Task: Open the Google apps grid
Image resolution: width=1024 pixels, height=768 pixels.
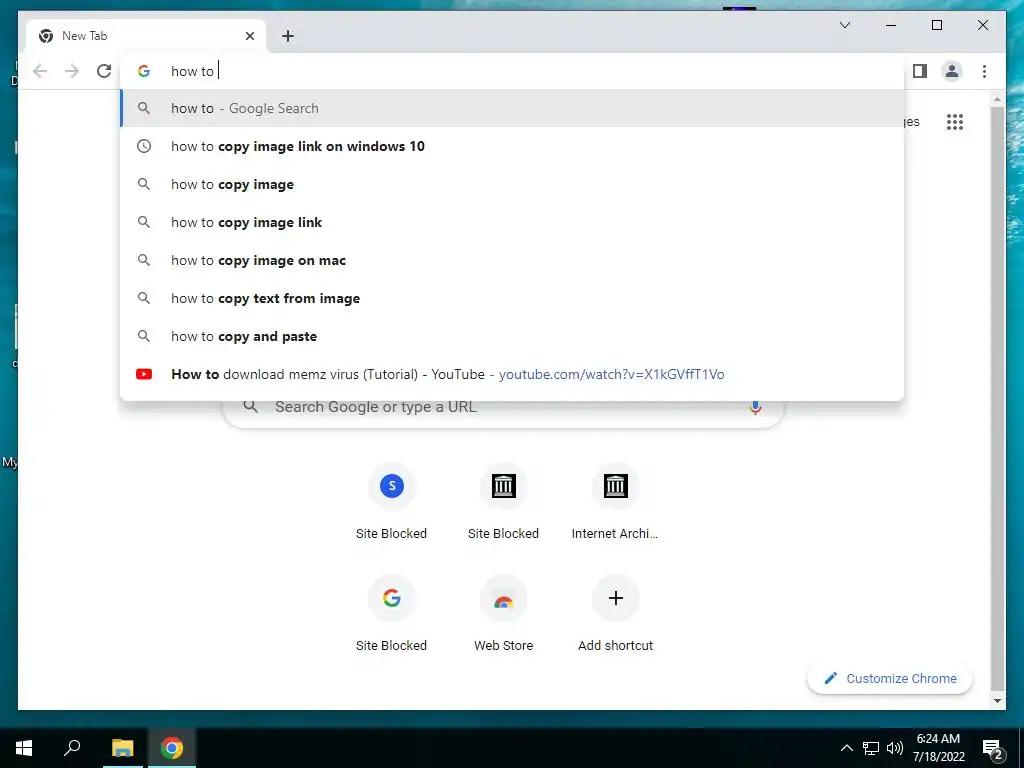Action: click(x=955, y=122)
